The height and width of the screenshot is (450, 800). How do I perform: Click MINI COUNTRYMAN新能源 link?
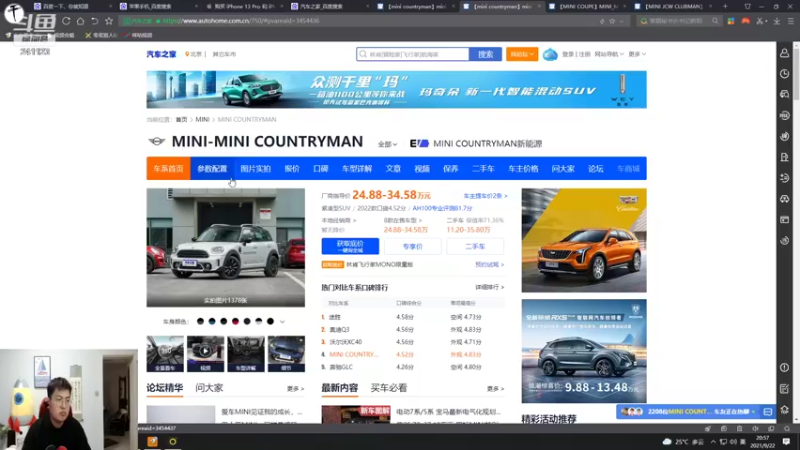488,144
